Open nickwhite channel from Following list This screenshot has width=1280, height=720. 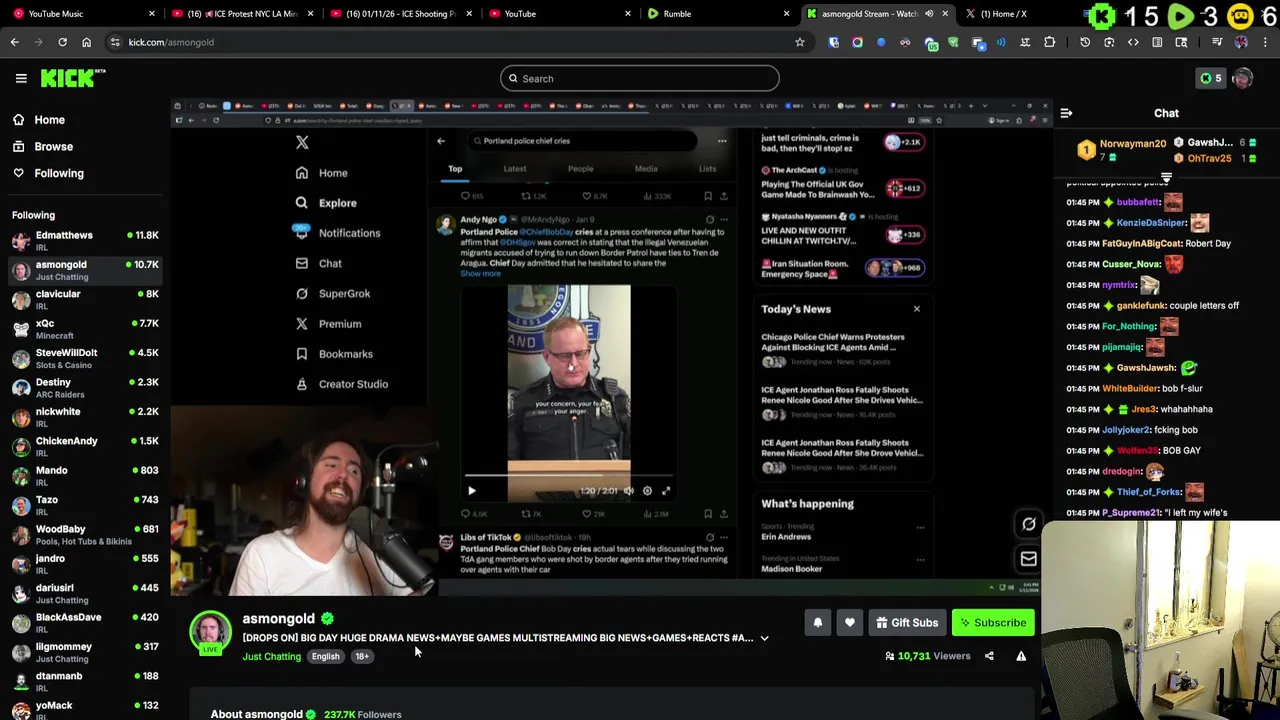pos(84,417)
